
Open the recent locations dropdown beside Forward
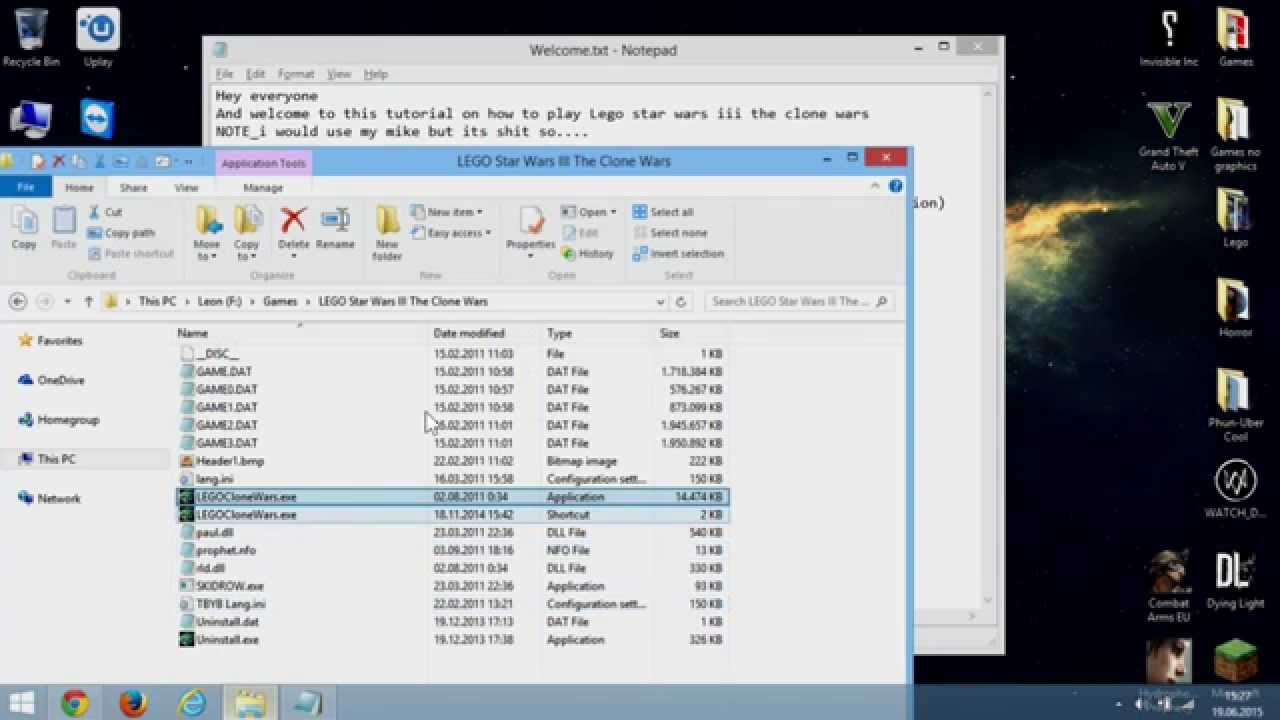67,301
